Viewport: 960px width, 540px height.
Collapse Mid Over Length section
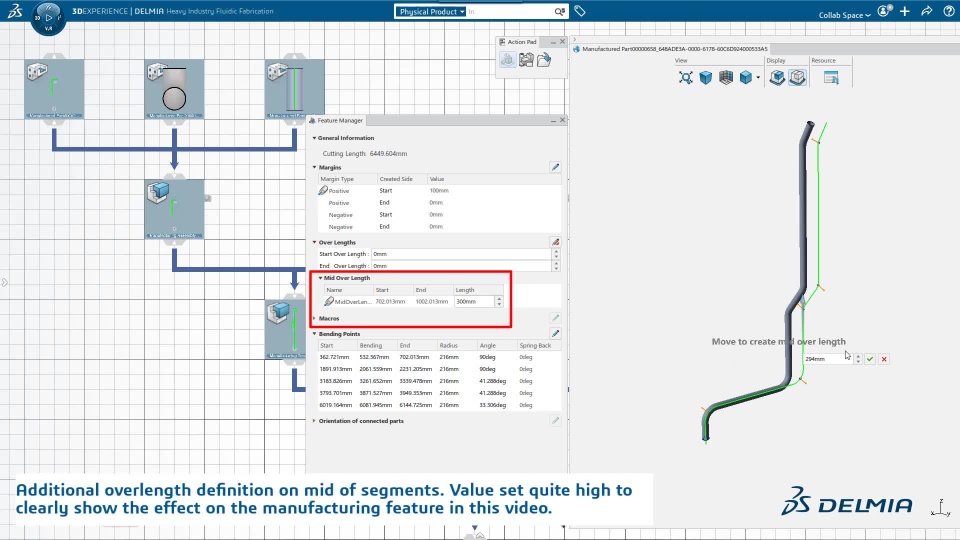[x=320, y=278]
